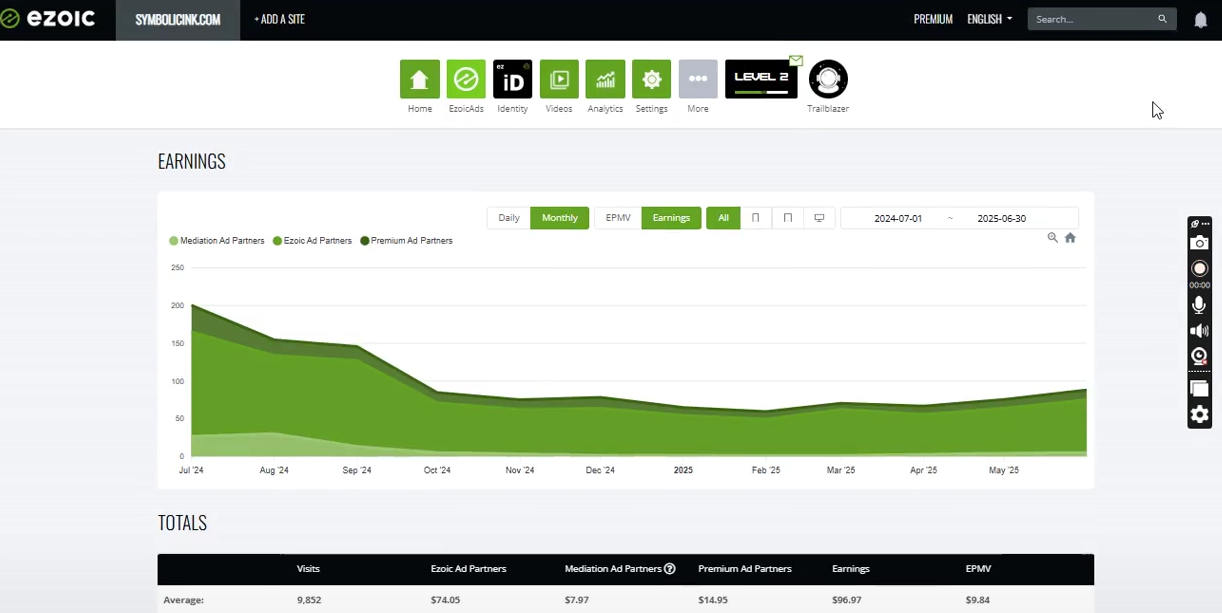Open the recorder window selection icon
This screenshot has width=1222, height=613.
[x=1199, y=389]
